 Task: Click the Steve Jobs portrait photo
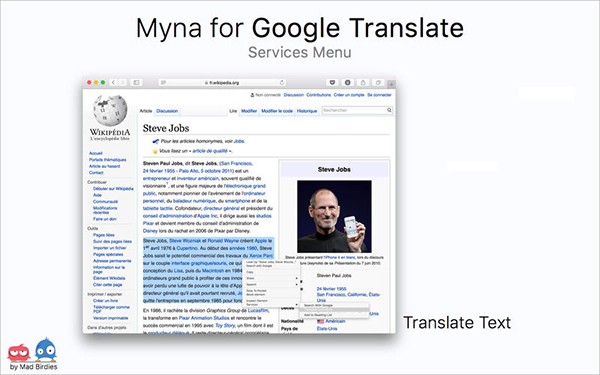click(334, 216)
